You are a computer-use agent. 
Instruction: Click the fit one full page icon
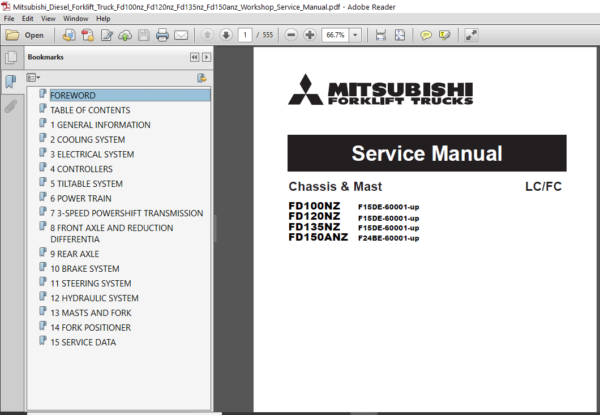coord(399,35)
